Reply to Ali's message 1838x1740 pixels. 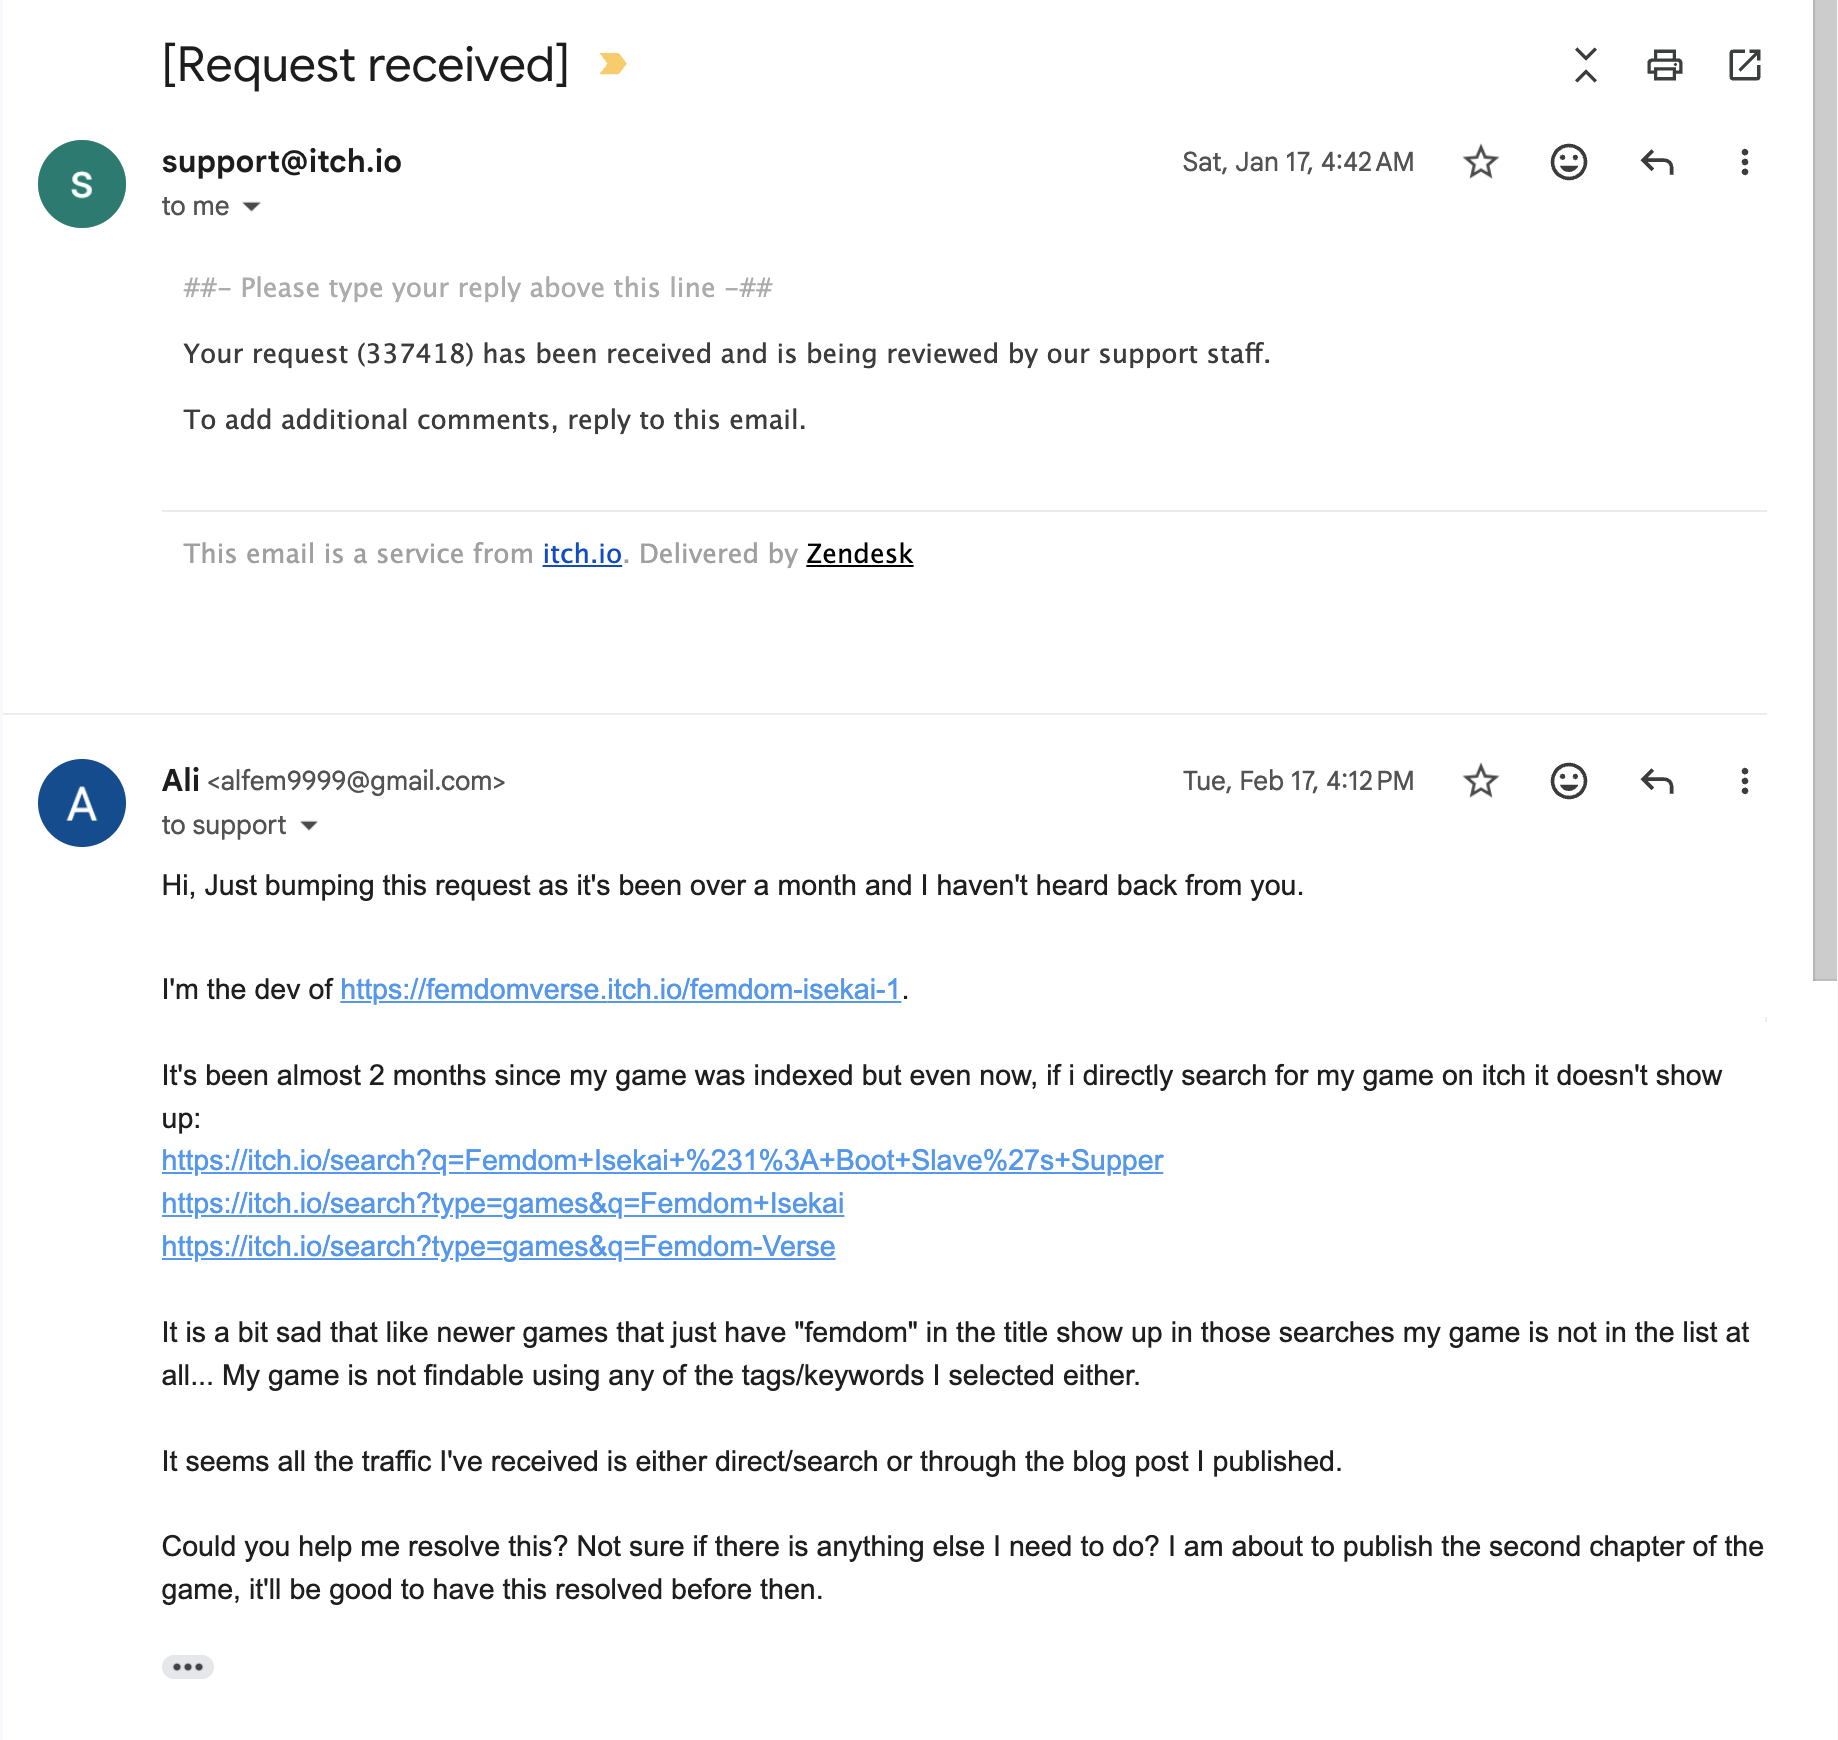pyautogui.click(x=1656, y=781)
